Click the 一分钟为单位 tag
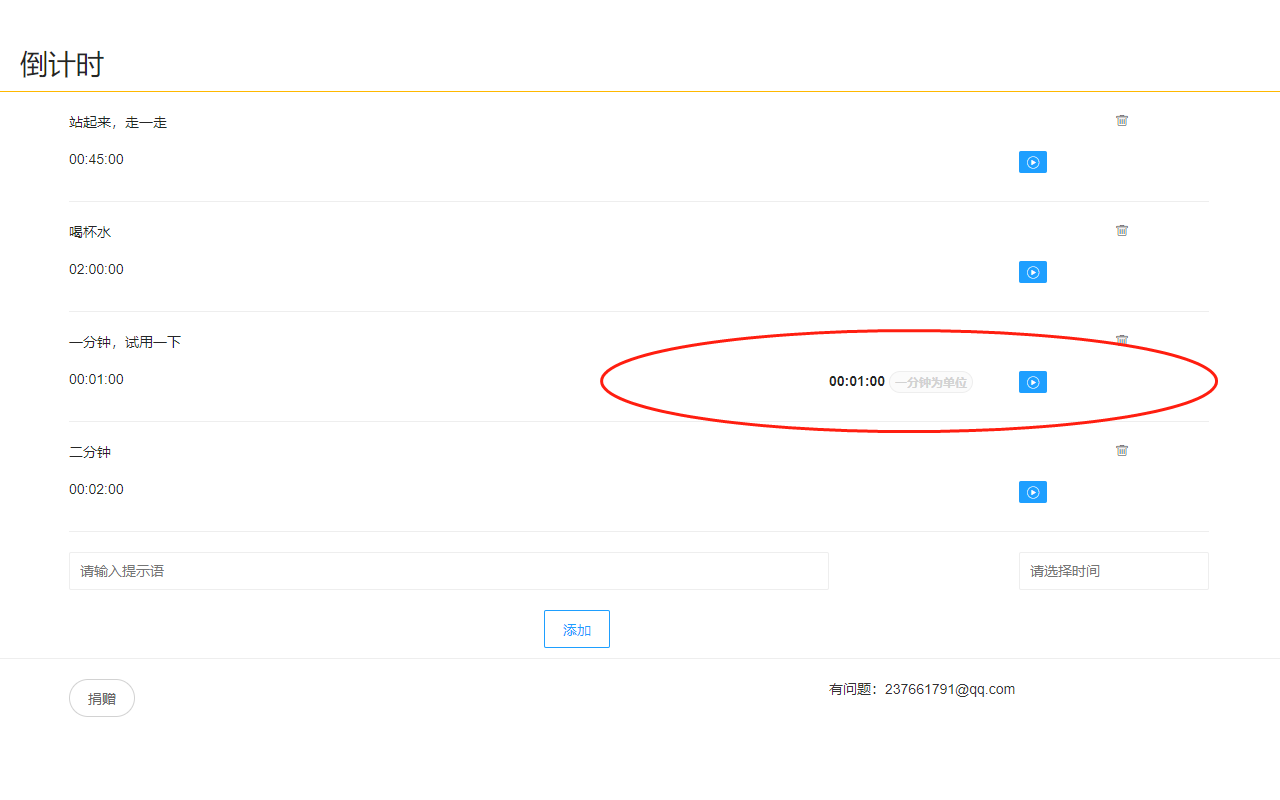1280x800 pixels. pyautogui.click(x=931, y=382)
